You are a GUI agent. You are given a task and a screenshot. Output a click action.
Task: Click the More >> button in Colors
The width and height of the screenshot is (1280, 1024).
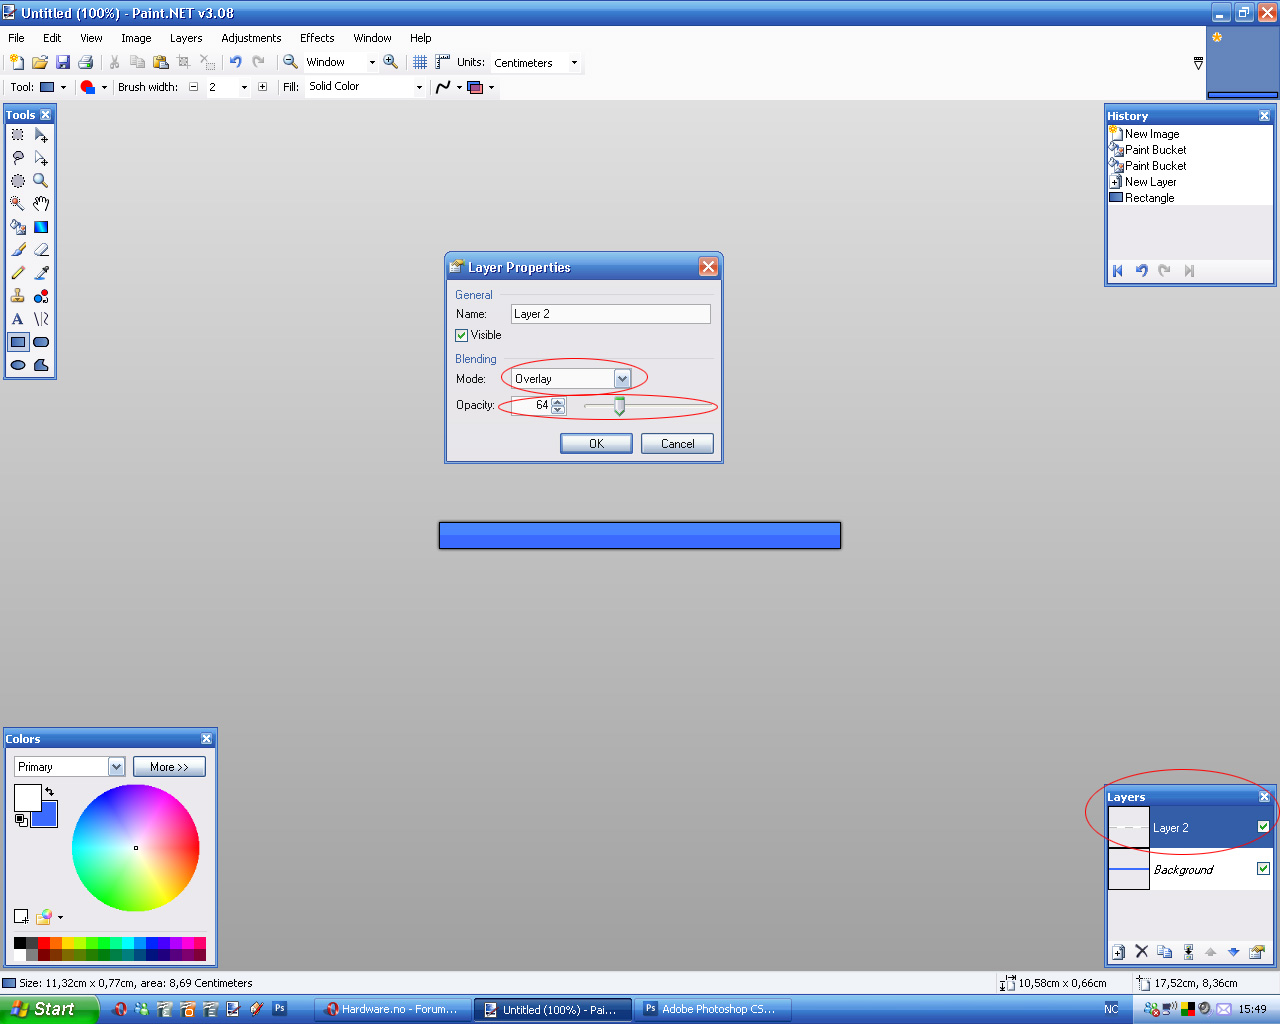pos(169,767)
